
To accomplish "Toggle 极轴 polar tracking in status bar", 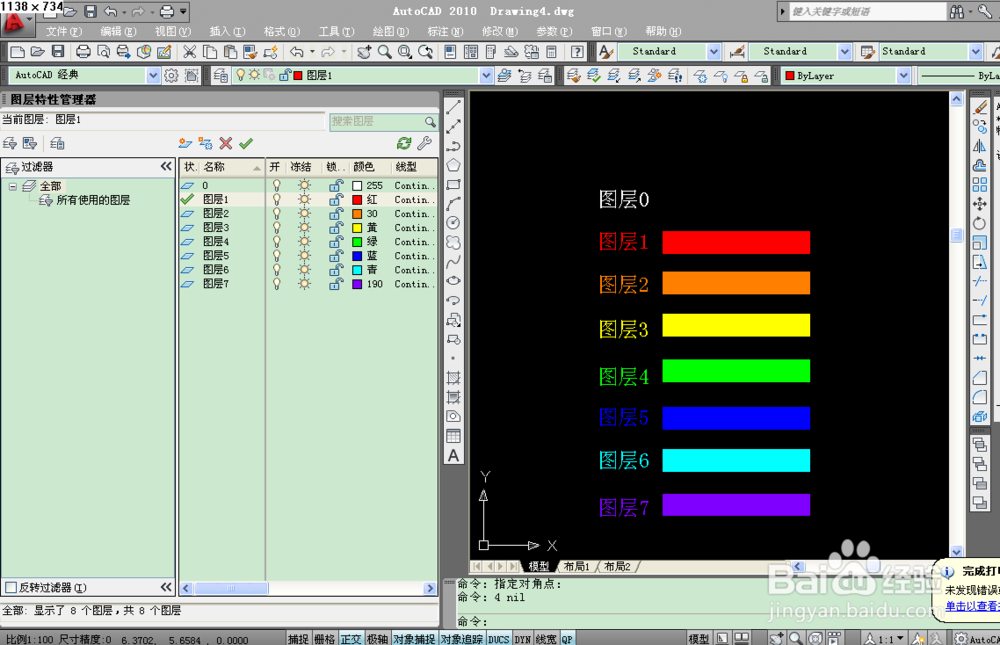I will click(x=378, y=639).
